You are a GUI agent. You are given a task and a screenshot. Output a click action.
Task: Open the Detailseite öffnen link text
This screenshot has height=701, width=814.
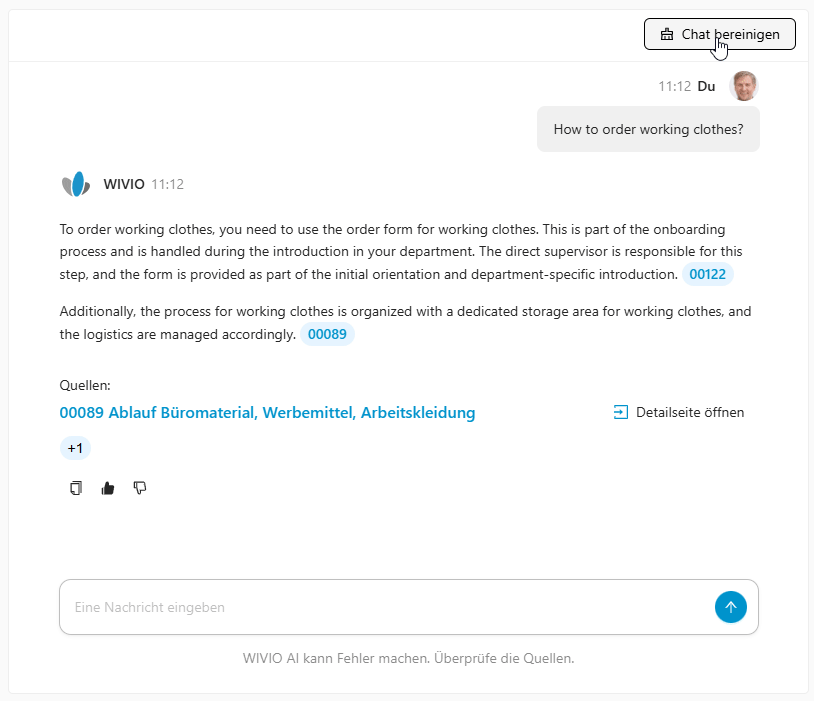coord(690,412)
